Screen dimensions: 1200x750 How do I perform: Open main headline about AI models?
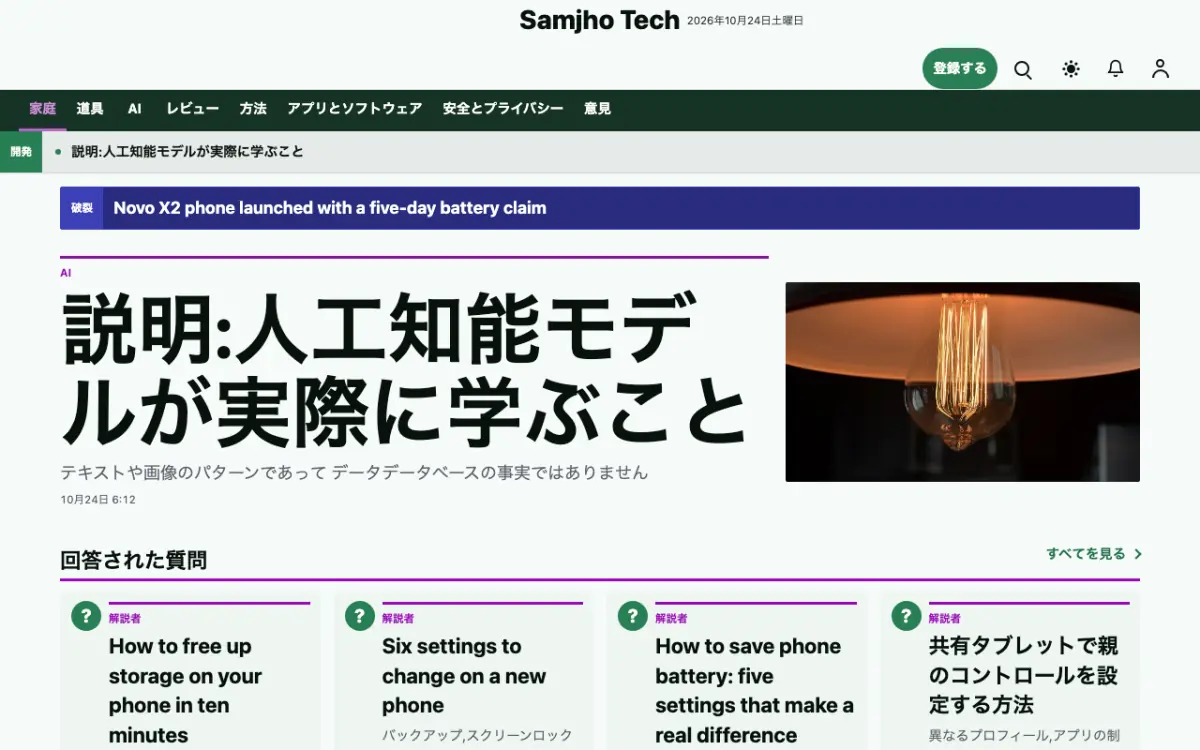(405, 370)
